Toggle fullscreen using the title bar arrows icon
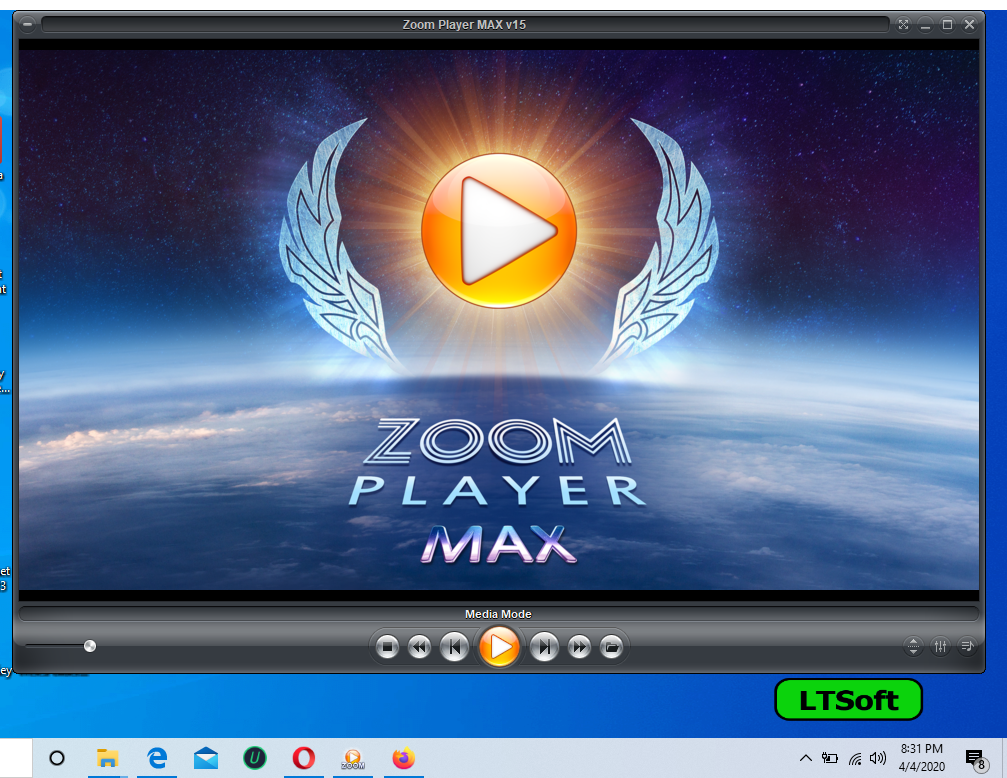1007x778 pixels. tap(904, 24)
